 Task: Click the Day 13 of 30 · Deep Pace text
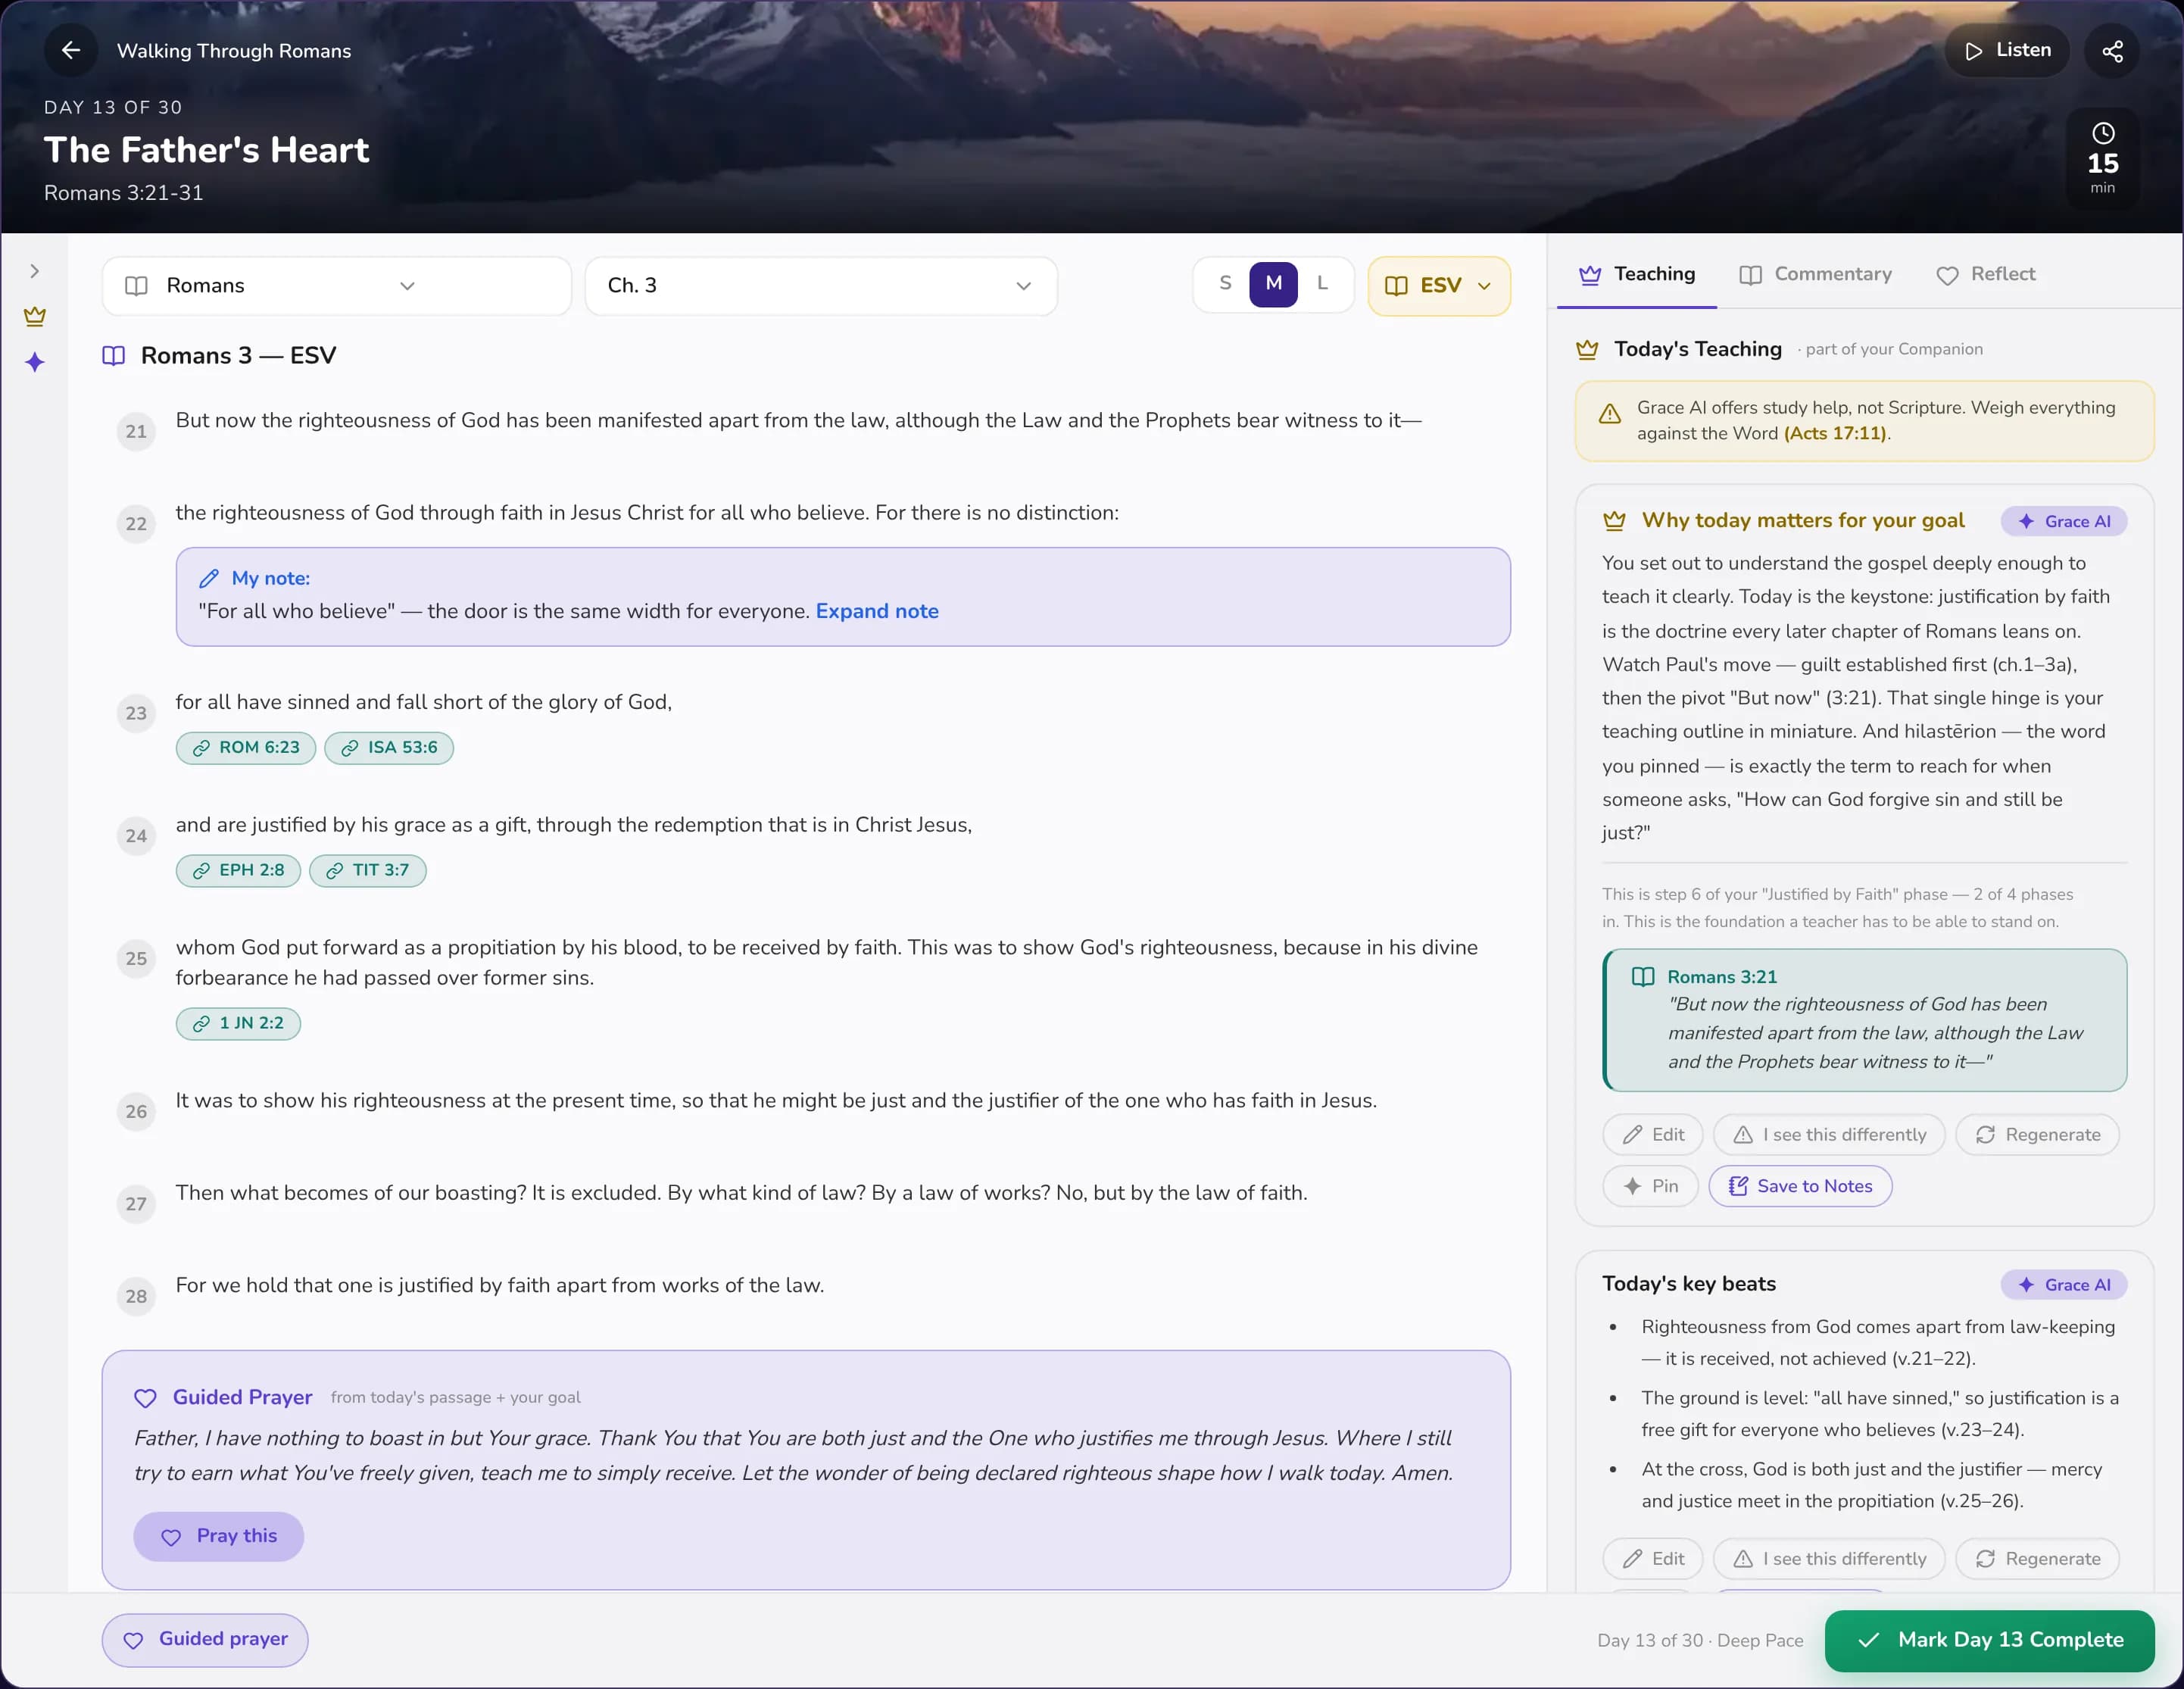click(x=1700, y=1641)
